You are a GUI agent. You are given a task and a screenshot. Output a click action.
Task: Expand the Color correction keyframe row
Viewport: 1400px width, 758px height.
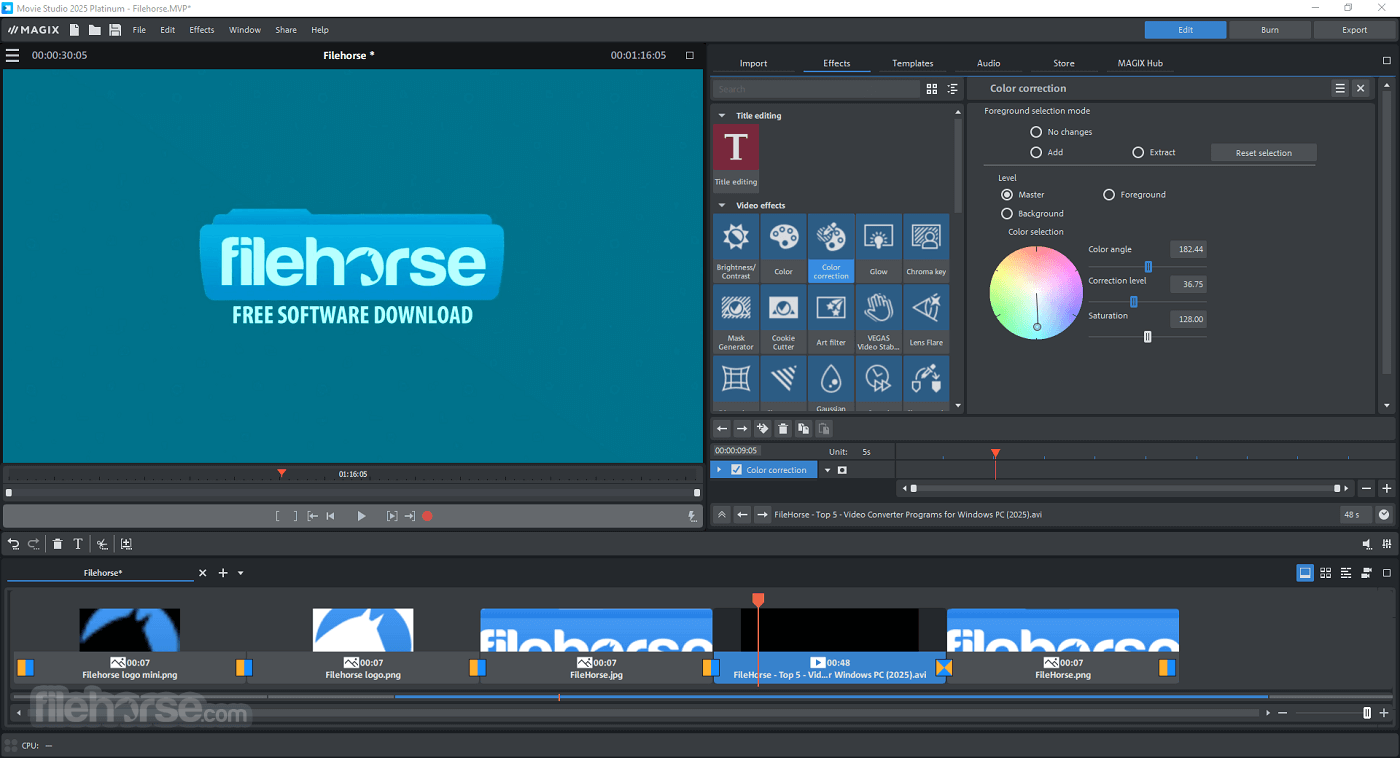point(719,469)
